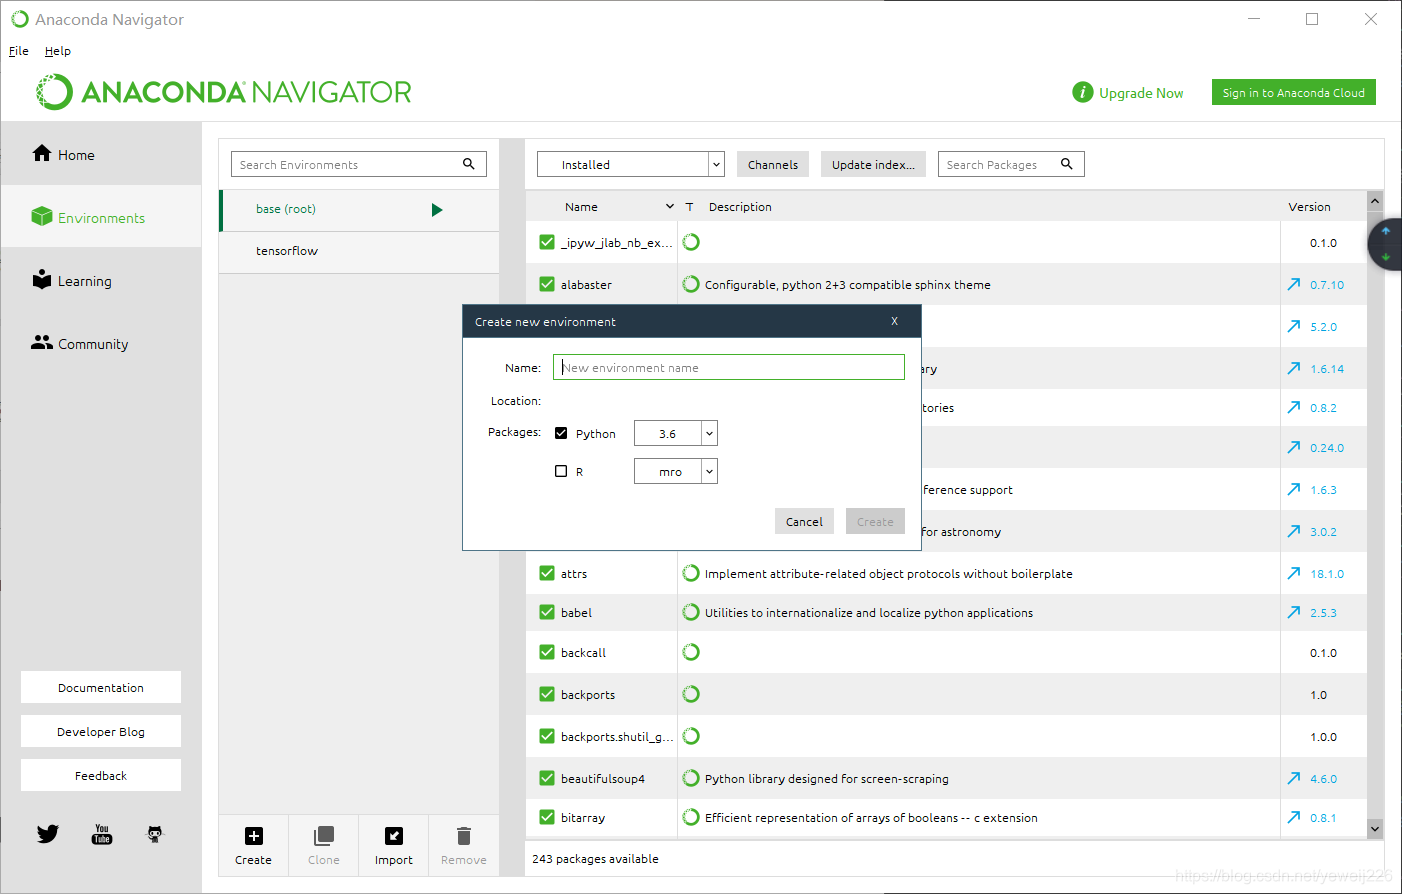Click Sign in to Anaconda Cloud

pyautogui.click(x=1294, y=92)
